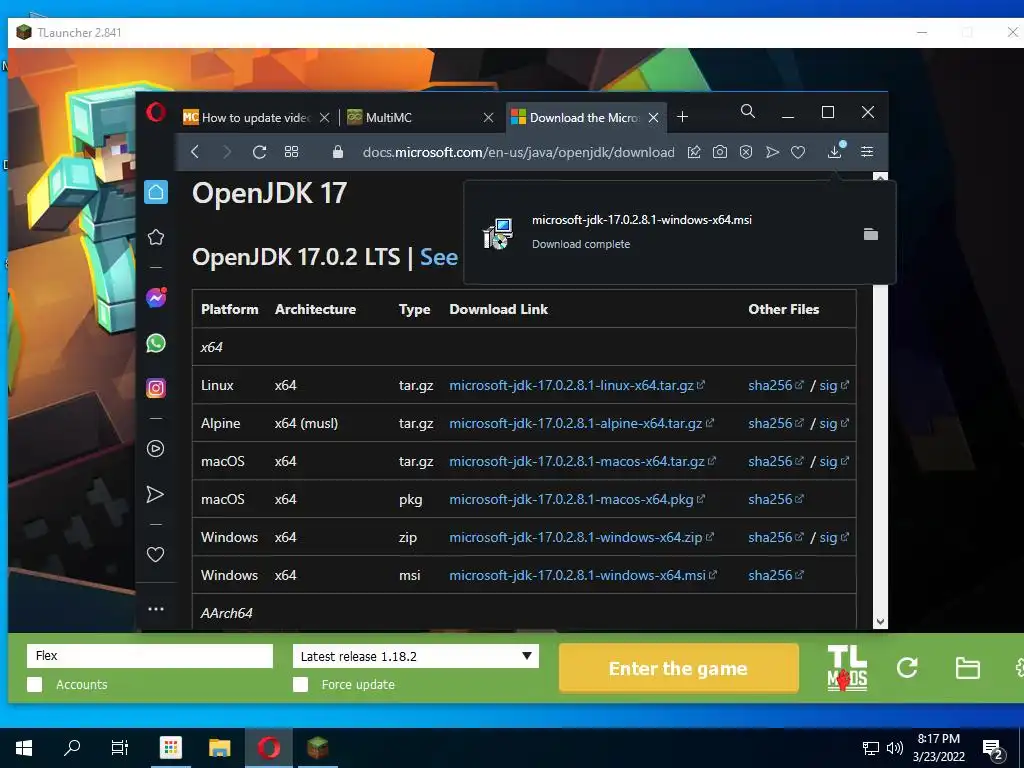Image resolution: width=1024 pixels, height=768 pixels.
Task: Click the TLauncher refresh icon
Action: tap(907, 667)
